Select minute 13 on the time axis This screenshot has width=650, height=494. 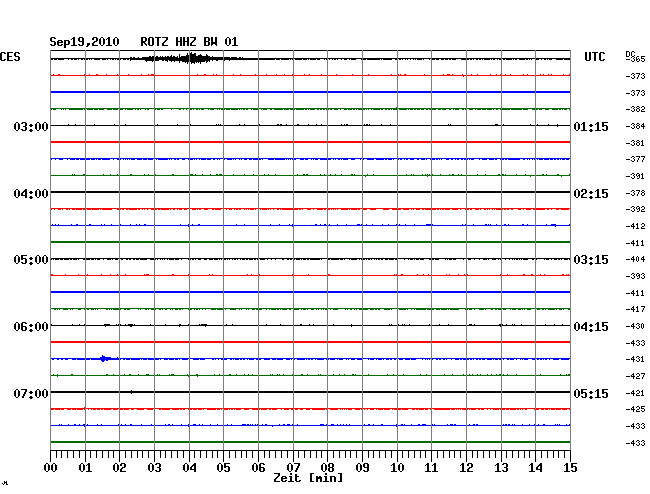pyautogui.click(x=501, y=468)
